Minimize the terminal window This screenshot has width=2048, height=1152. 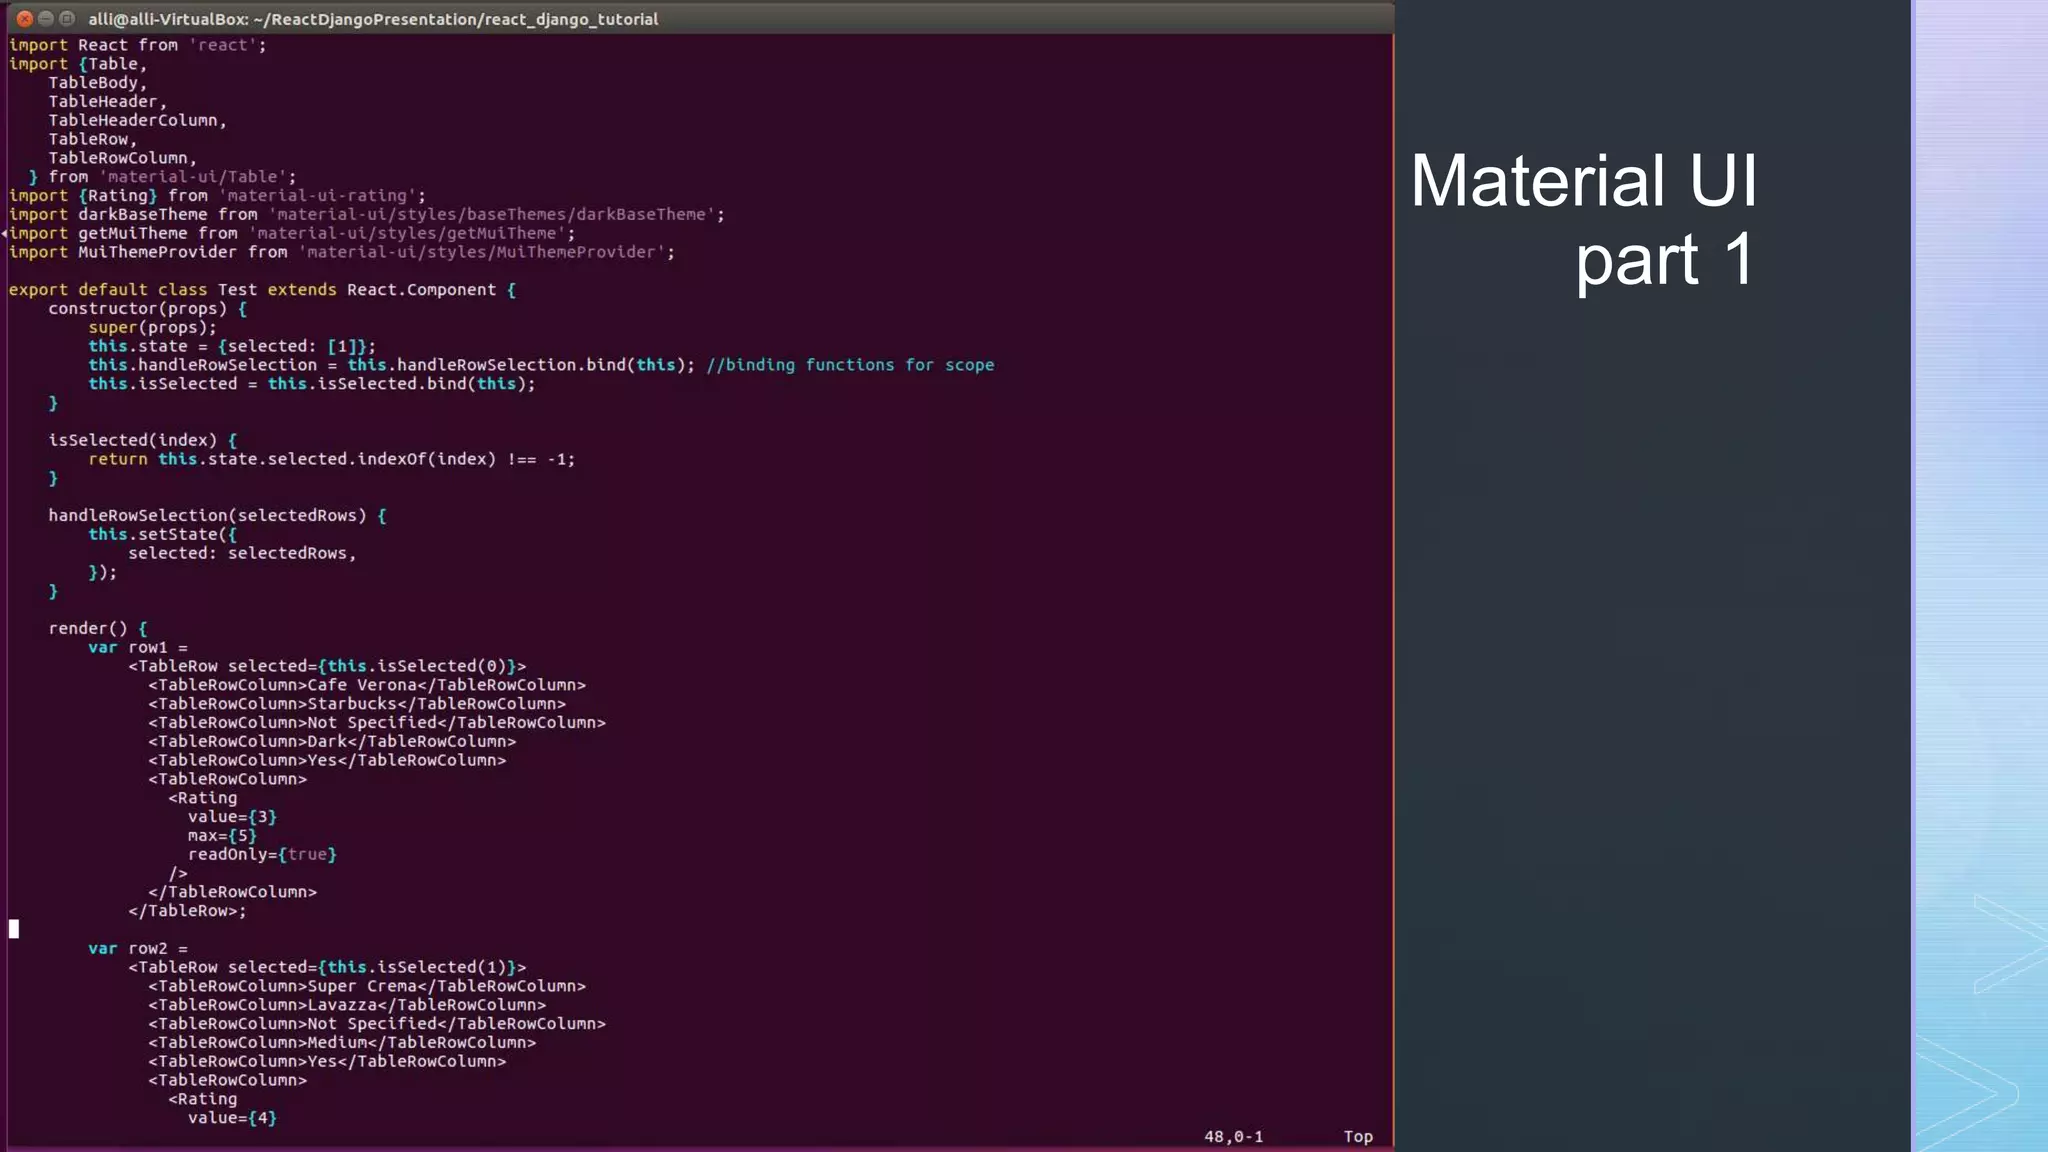(x=46, y=19)
